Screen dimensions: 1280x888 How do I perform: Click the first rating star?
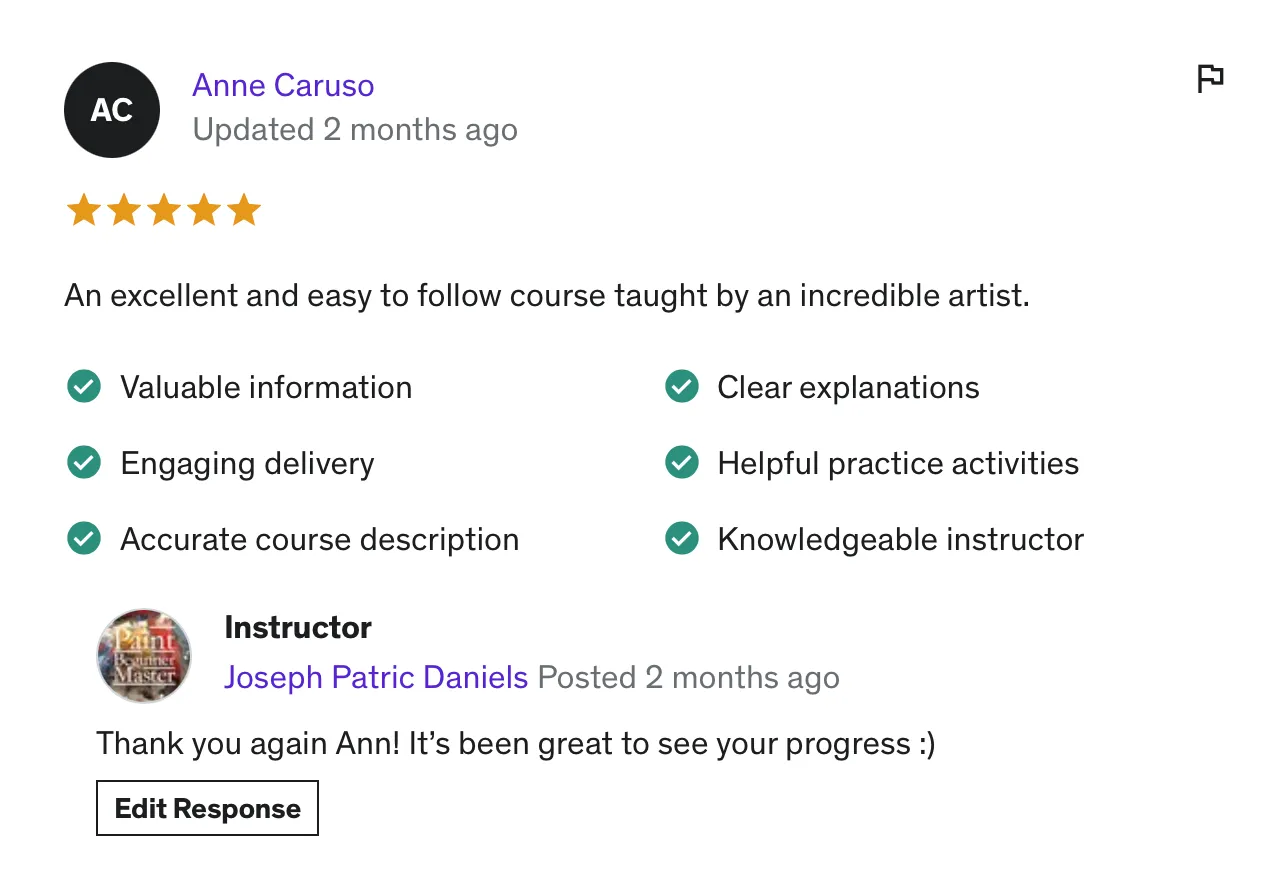pyautogui.click(x=83, y=210)
